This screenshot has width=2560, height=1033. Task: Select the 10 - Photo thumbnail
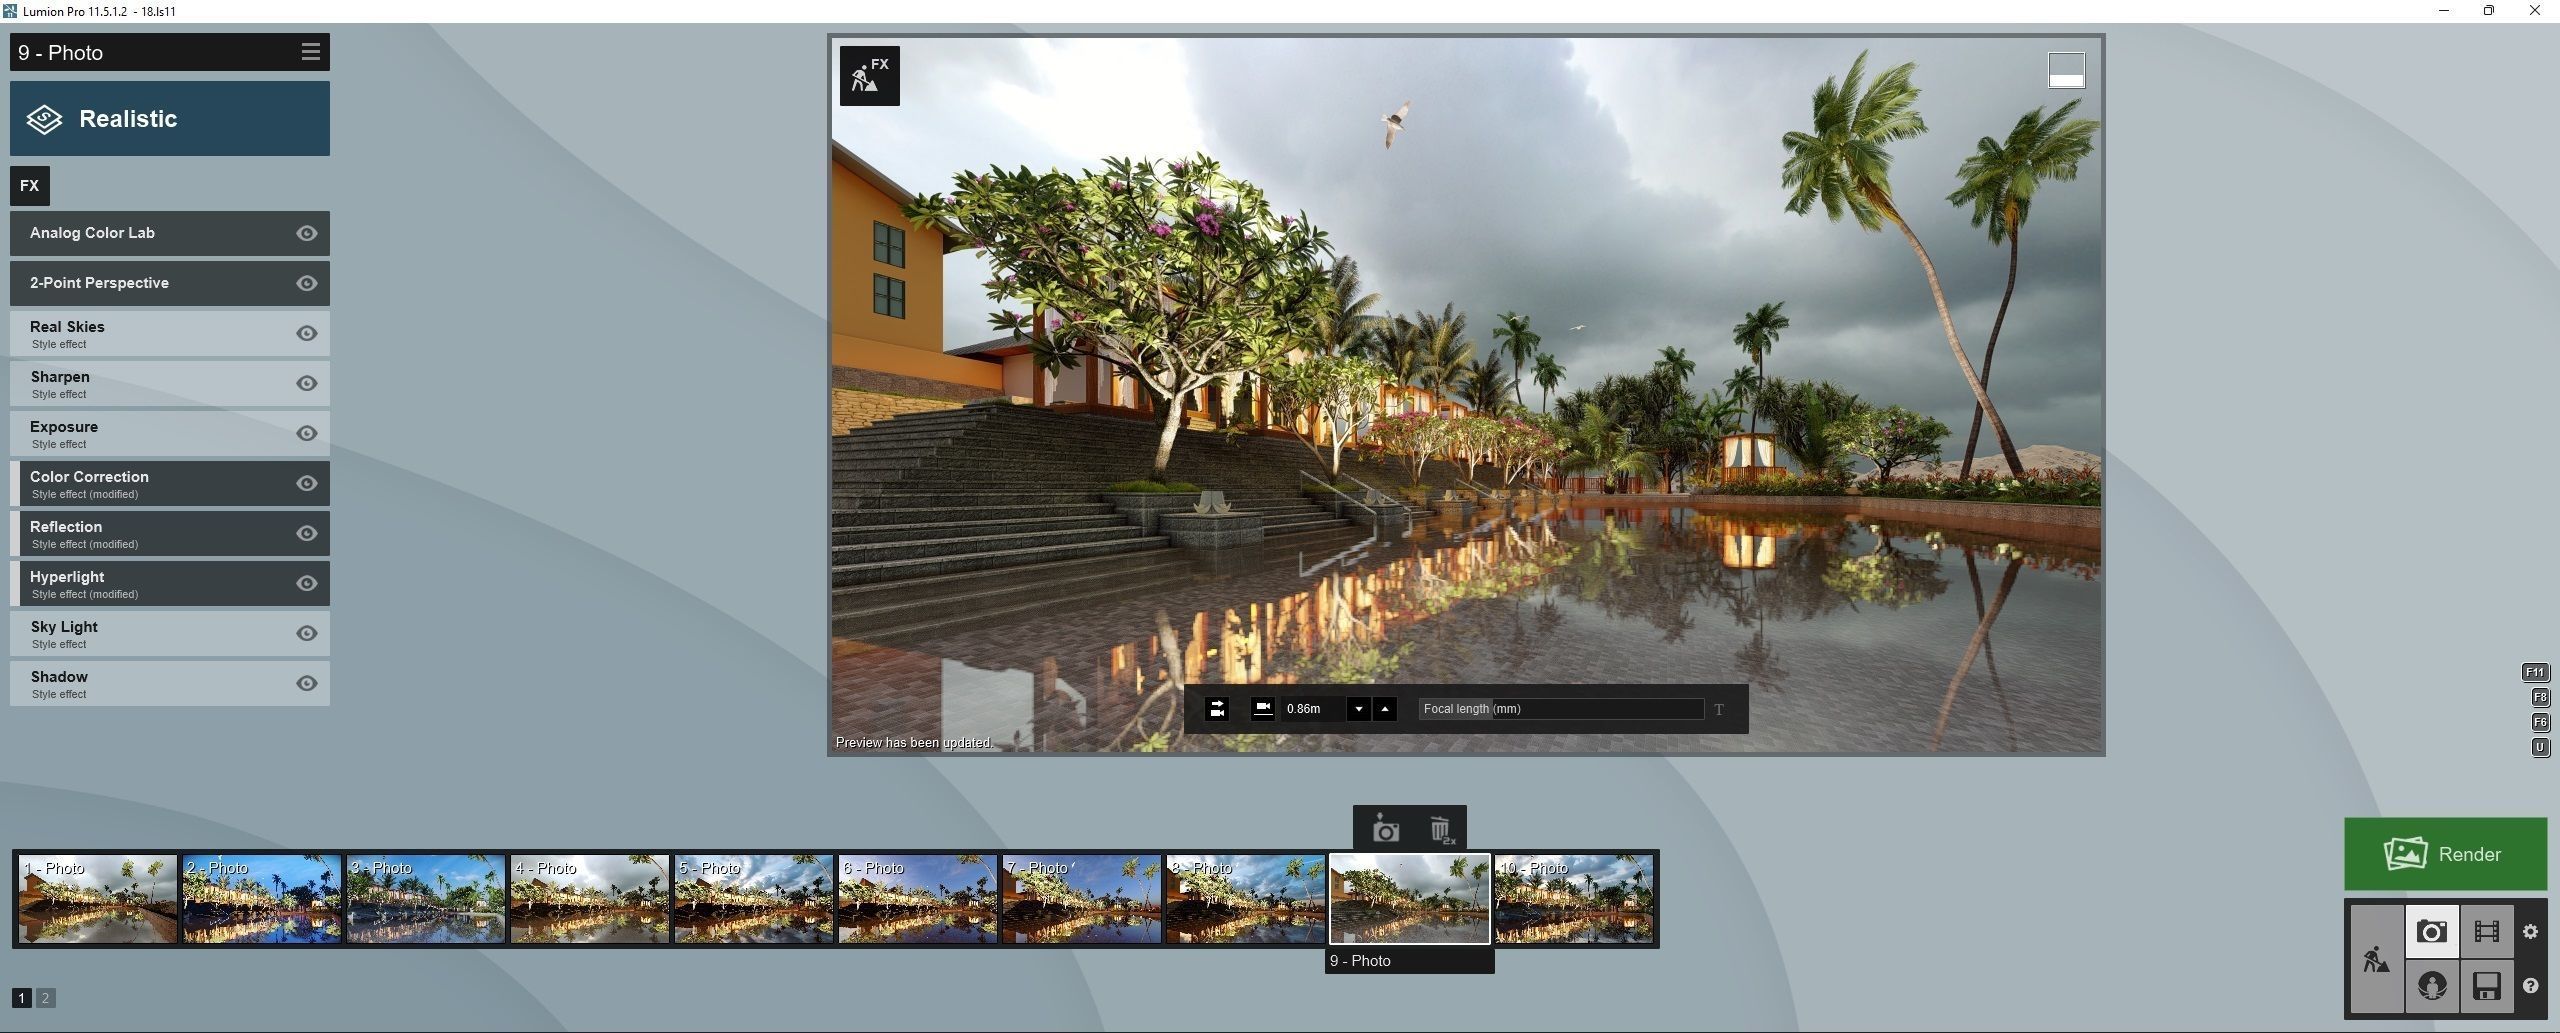pos(1574,899)
